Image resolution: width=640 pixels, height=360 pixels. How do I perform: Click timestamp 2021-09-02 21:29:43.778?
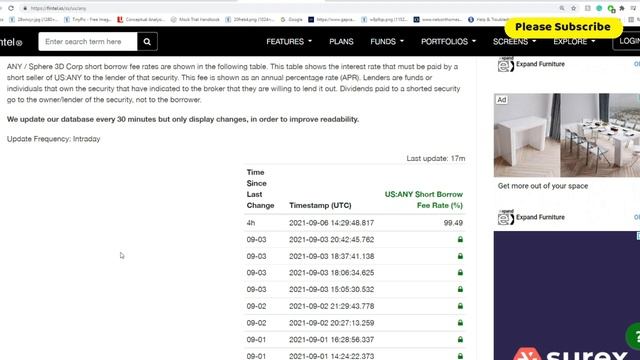pos(331,306)
